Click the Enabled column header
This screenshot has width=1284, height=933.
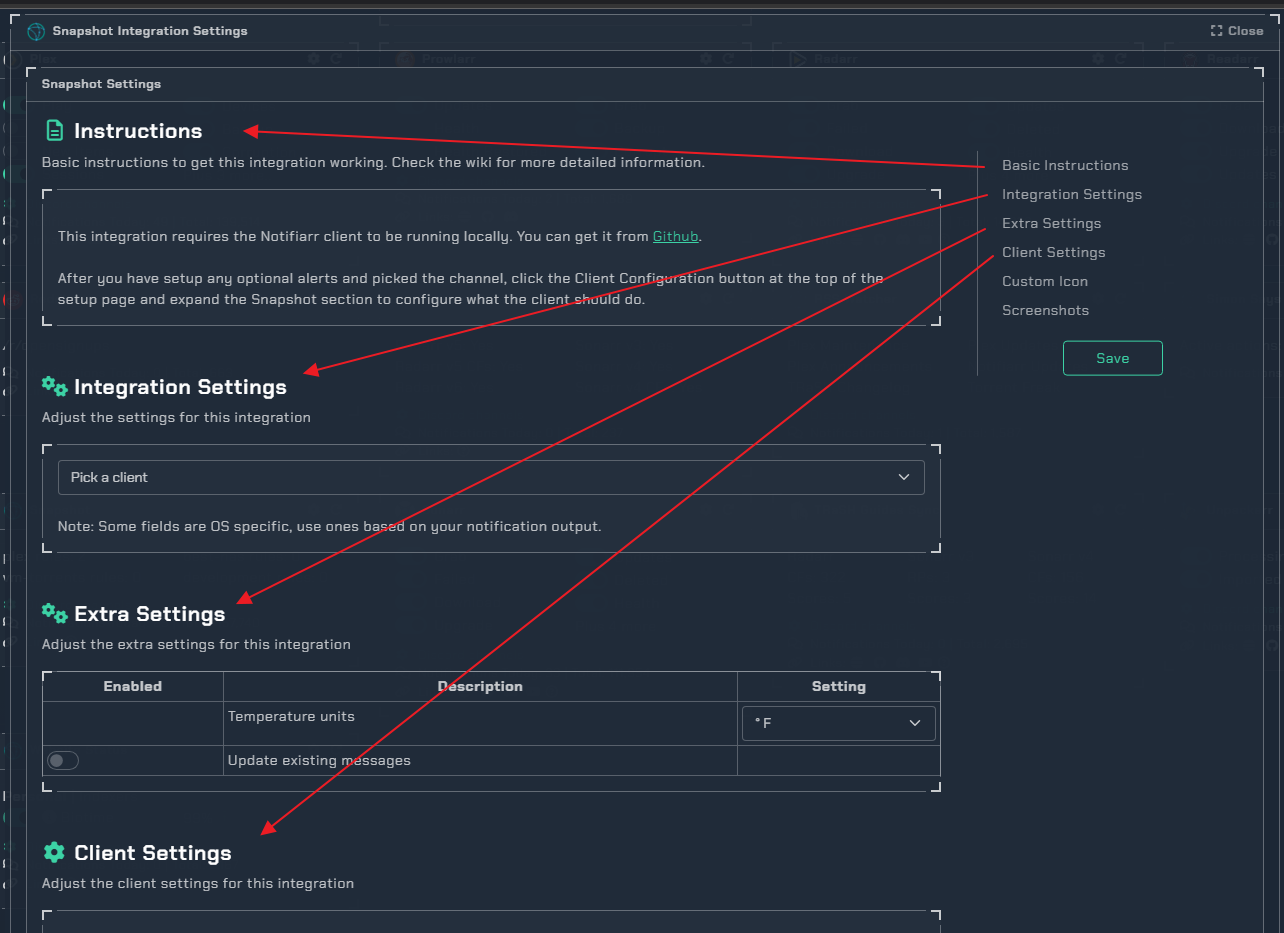coord(133,686)
